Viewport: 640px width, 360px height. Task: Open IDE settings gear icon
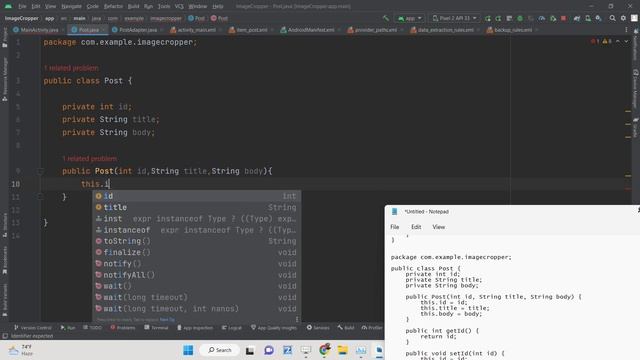(623, 18)
